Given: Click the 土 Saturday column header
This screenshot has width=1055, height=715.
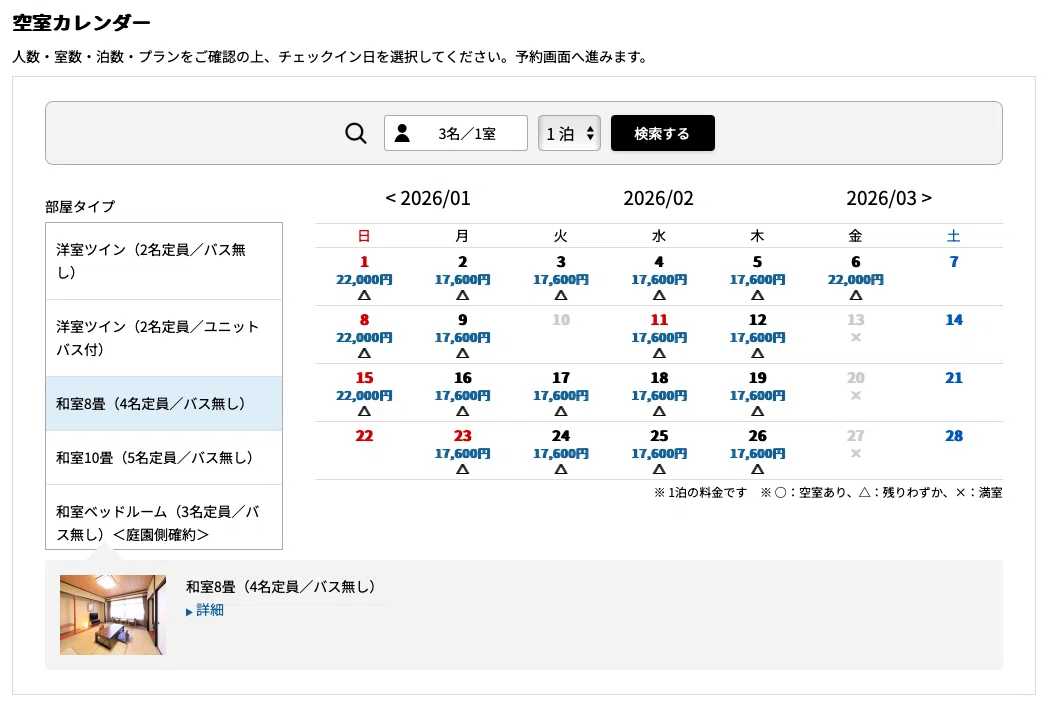Looking at the screenshot, I should 953,235.
